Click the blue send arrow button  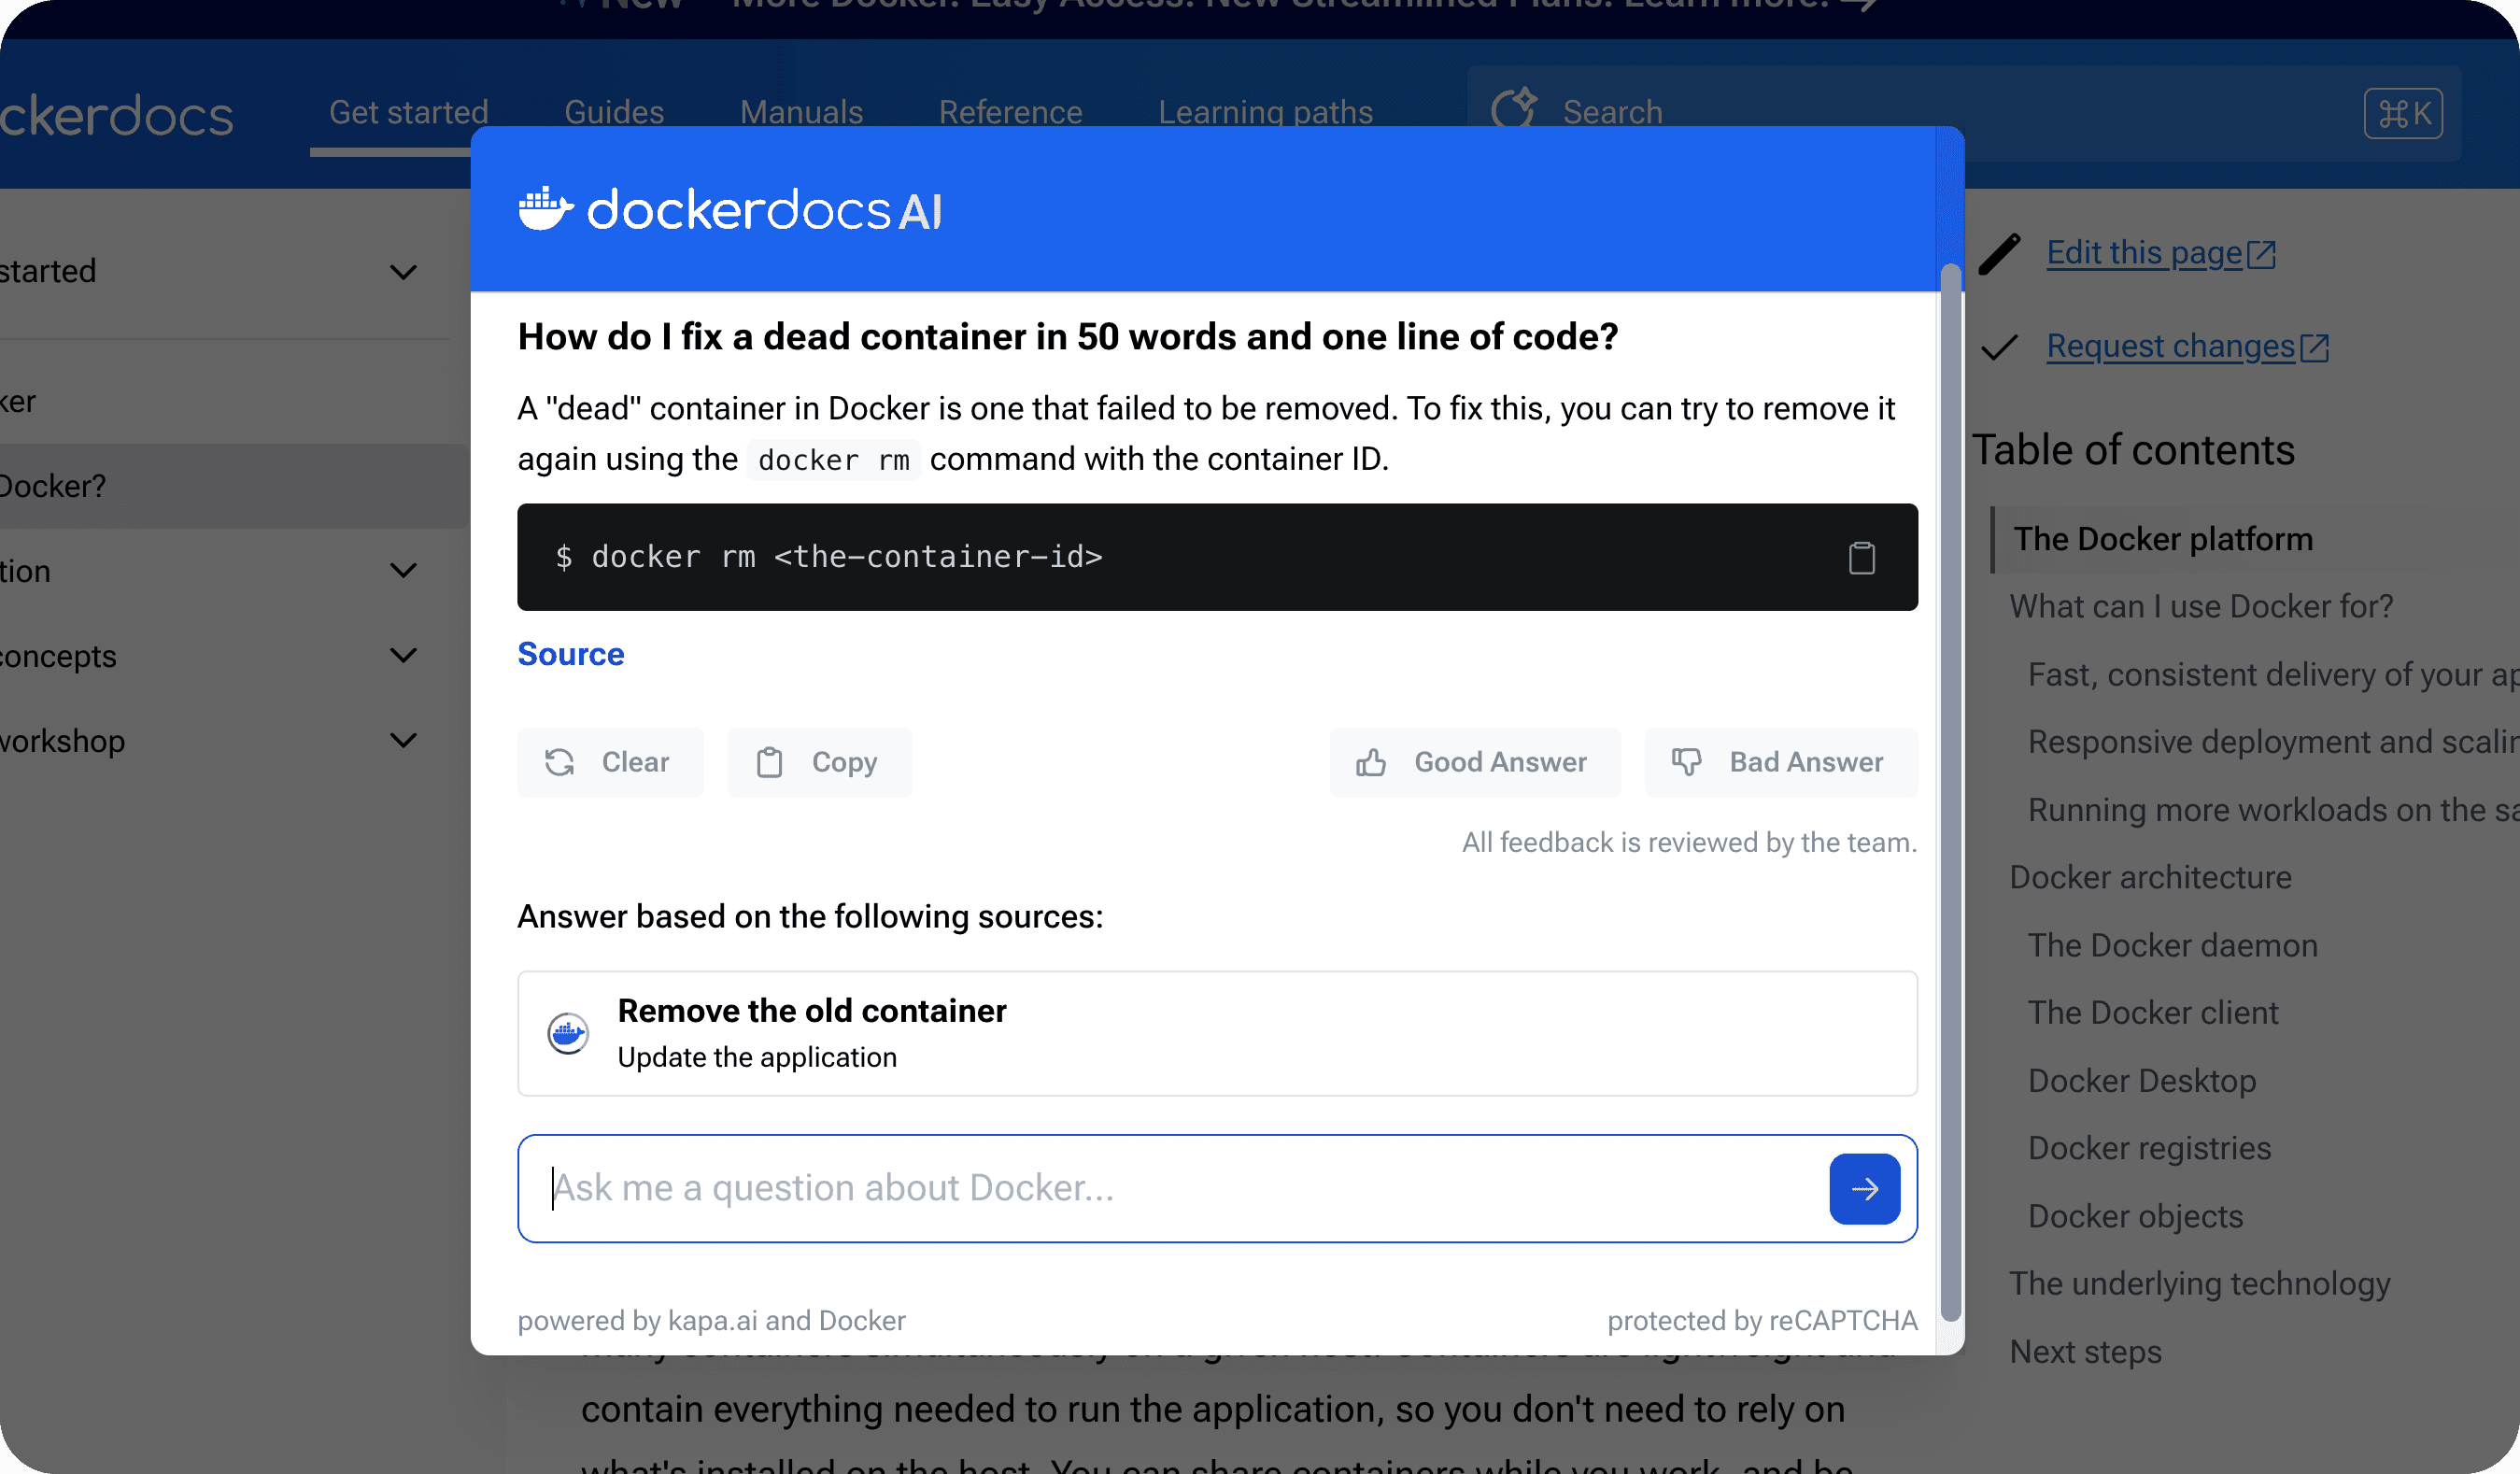pos(1864,1188)
